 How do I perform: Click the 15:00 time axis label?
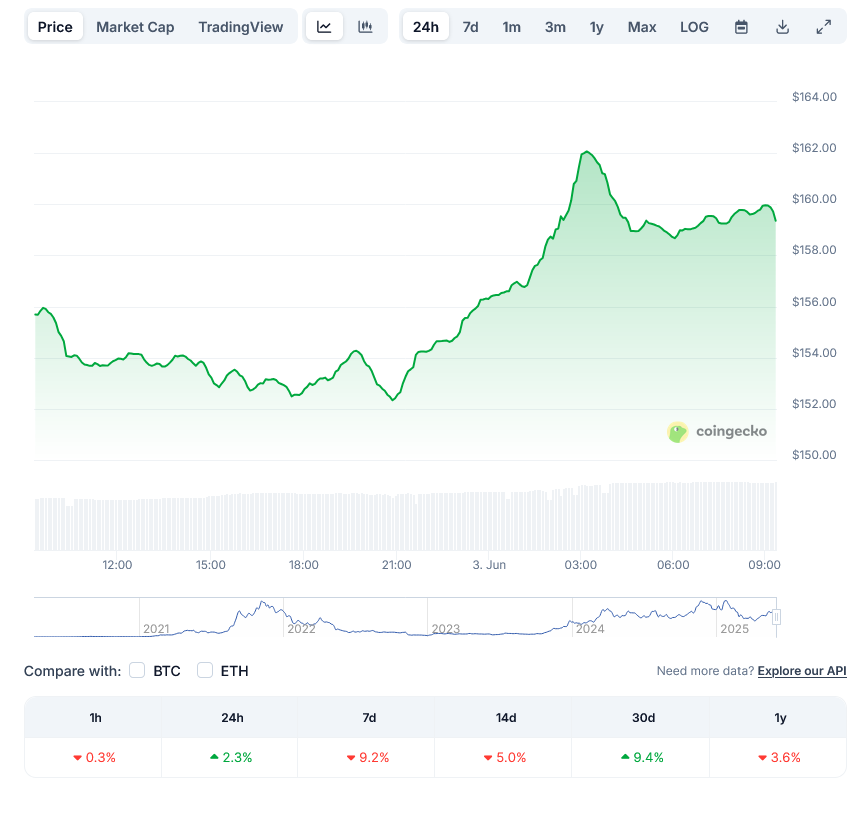click(211, 565)
